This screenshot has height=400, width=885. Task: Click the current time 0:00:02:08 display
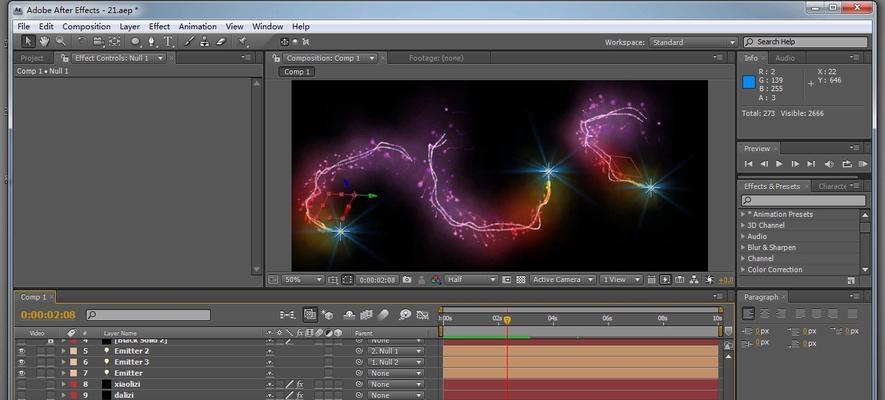tap(48, 315)
